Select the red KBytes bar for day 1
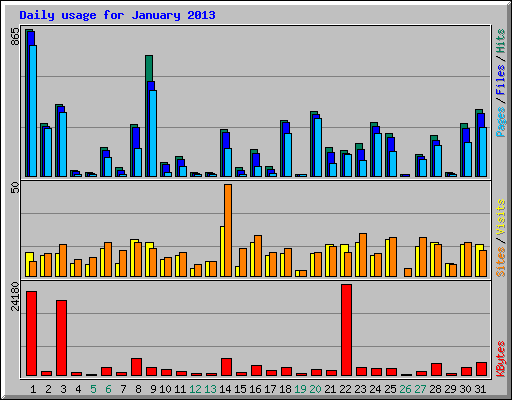This screenshot has height=400, width=512. pos(31,334)
